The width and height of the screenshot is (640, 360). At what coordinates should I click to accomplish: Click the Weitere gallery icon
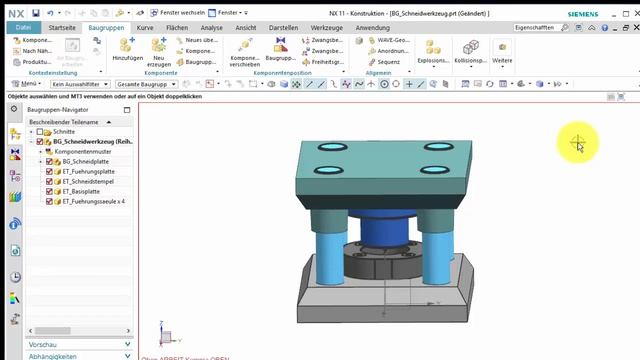pyautogui.click(x=502, y=47)
